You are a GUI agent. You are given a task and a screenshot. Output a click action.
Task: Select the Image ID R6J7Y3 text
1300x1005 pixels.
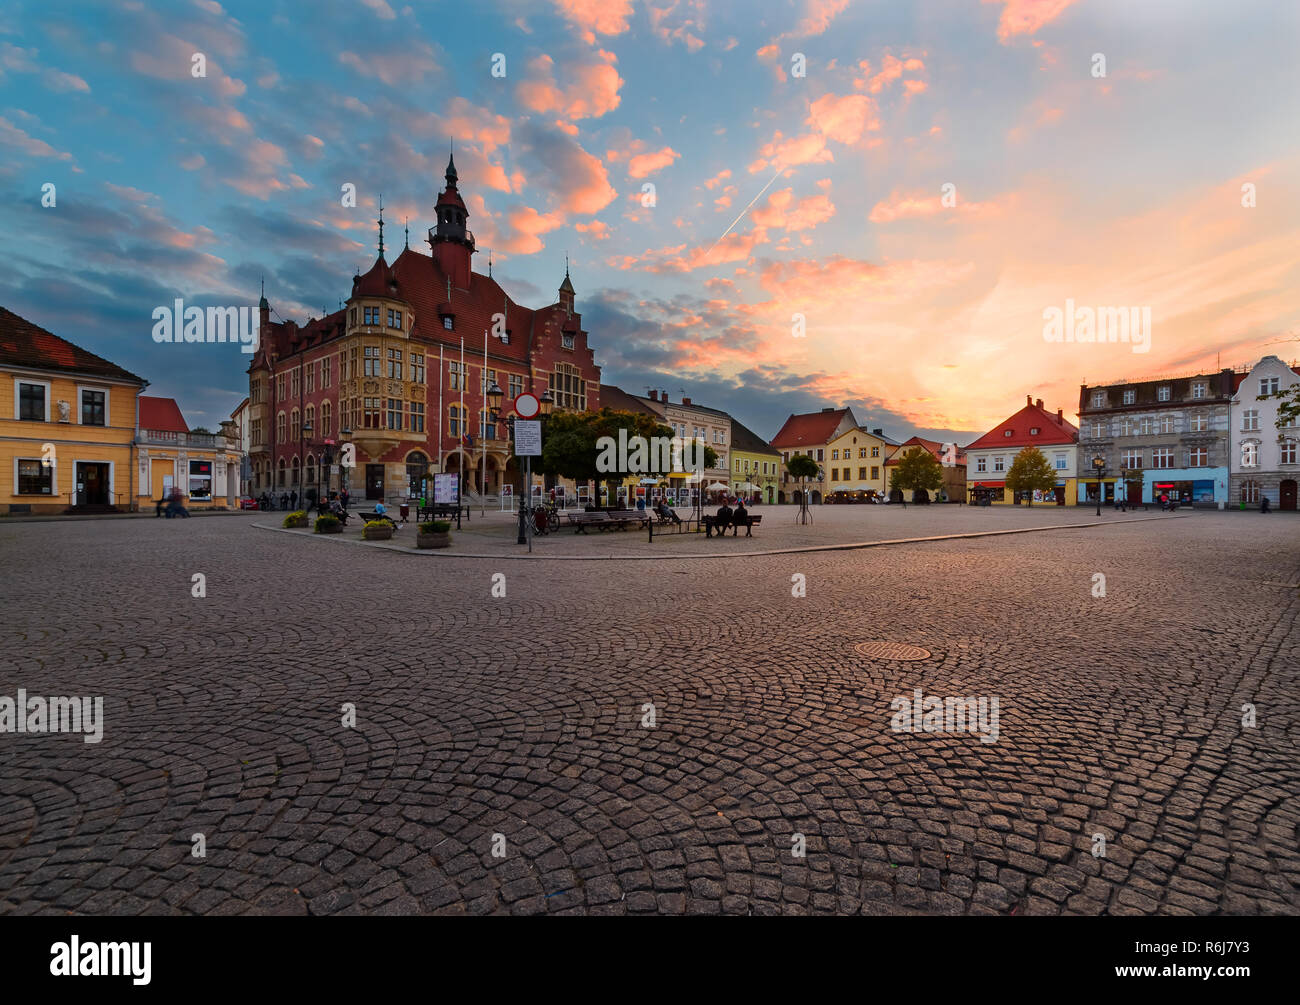pos(1193,949)
